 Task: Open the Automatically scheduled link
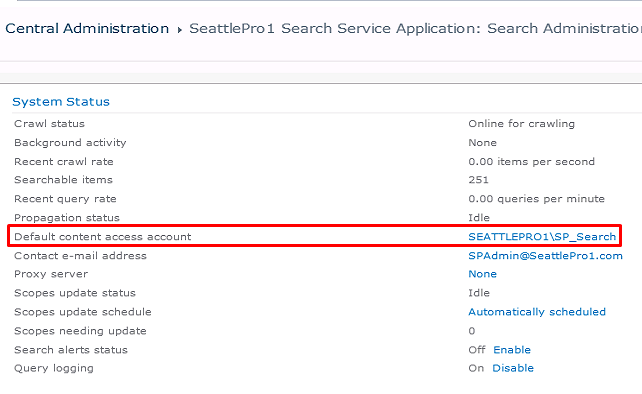pos(537,312)
